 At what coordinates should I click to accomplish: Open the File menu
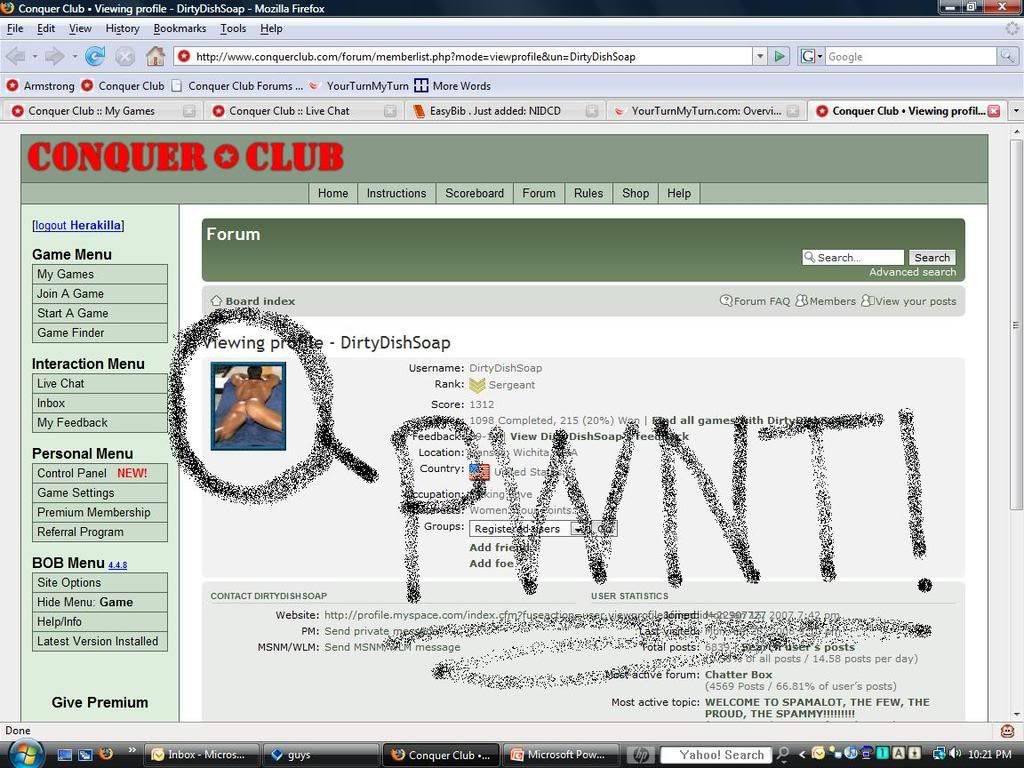tap(14, 29)
